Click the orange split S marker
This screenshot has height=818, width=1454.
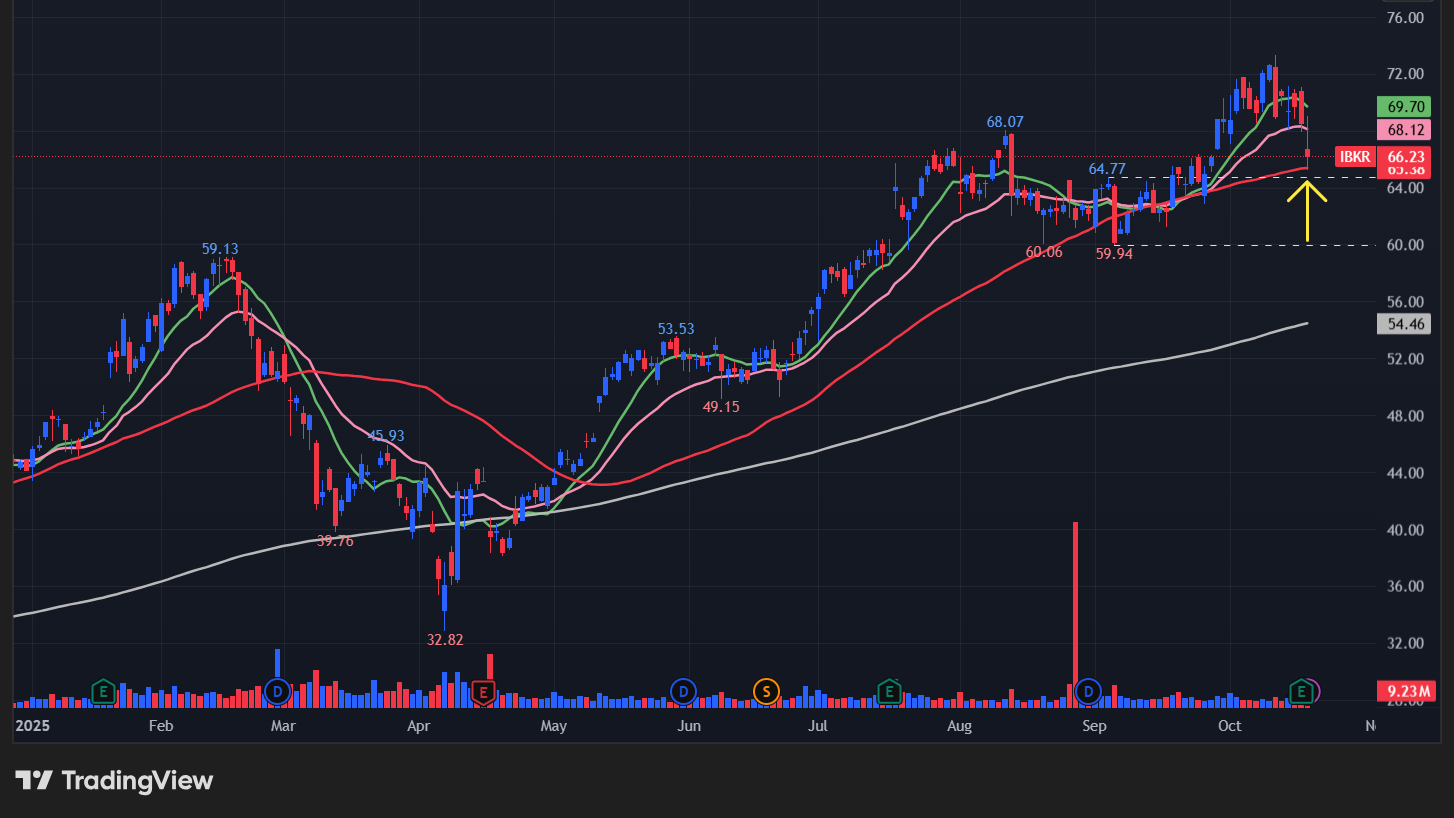(x=766, y=691)
